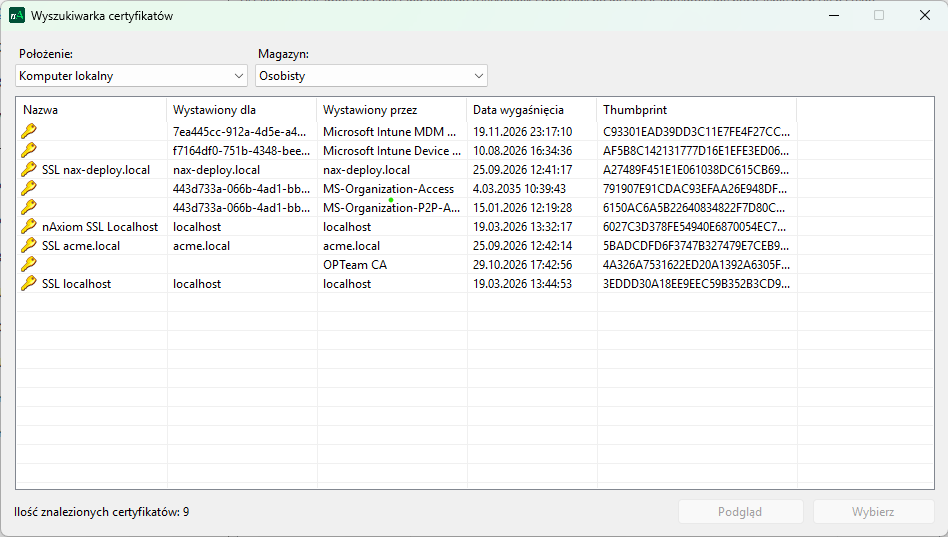Viewport: 948px width, 537px height.
Task: Click the Wybierz button
Action: (873, 512)
